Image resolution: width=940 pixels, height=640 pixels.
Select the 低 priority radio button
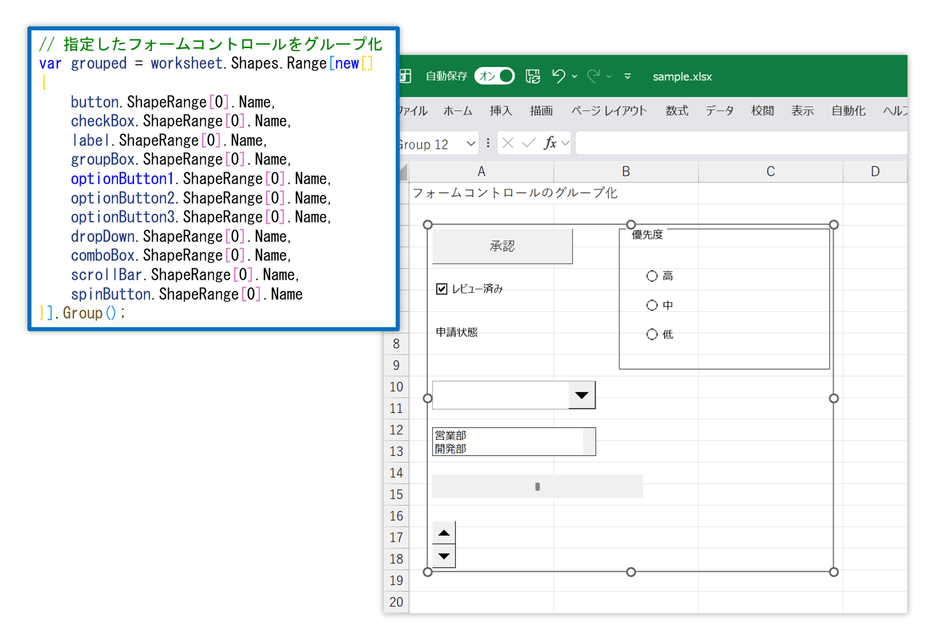652,334
